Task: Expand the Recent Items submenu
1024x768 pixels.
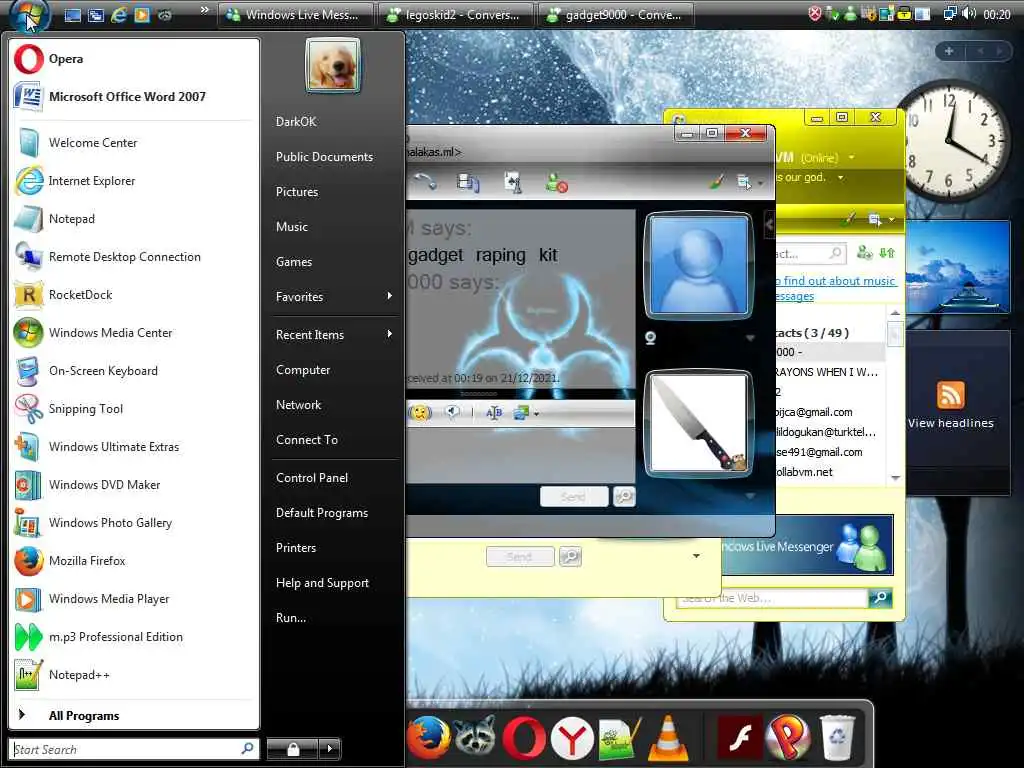Action: click(x=334, y=334)
